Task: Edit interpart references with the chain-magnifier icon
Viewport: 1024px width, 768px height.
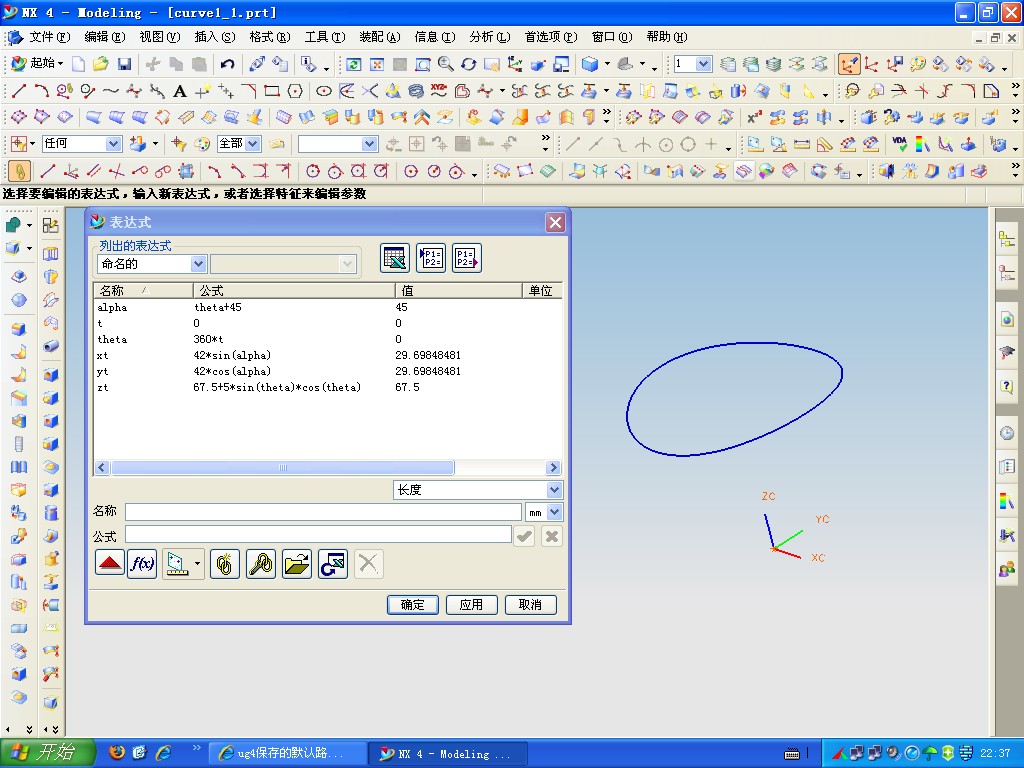Action: (x=260, y=564)
